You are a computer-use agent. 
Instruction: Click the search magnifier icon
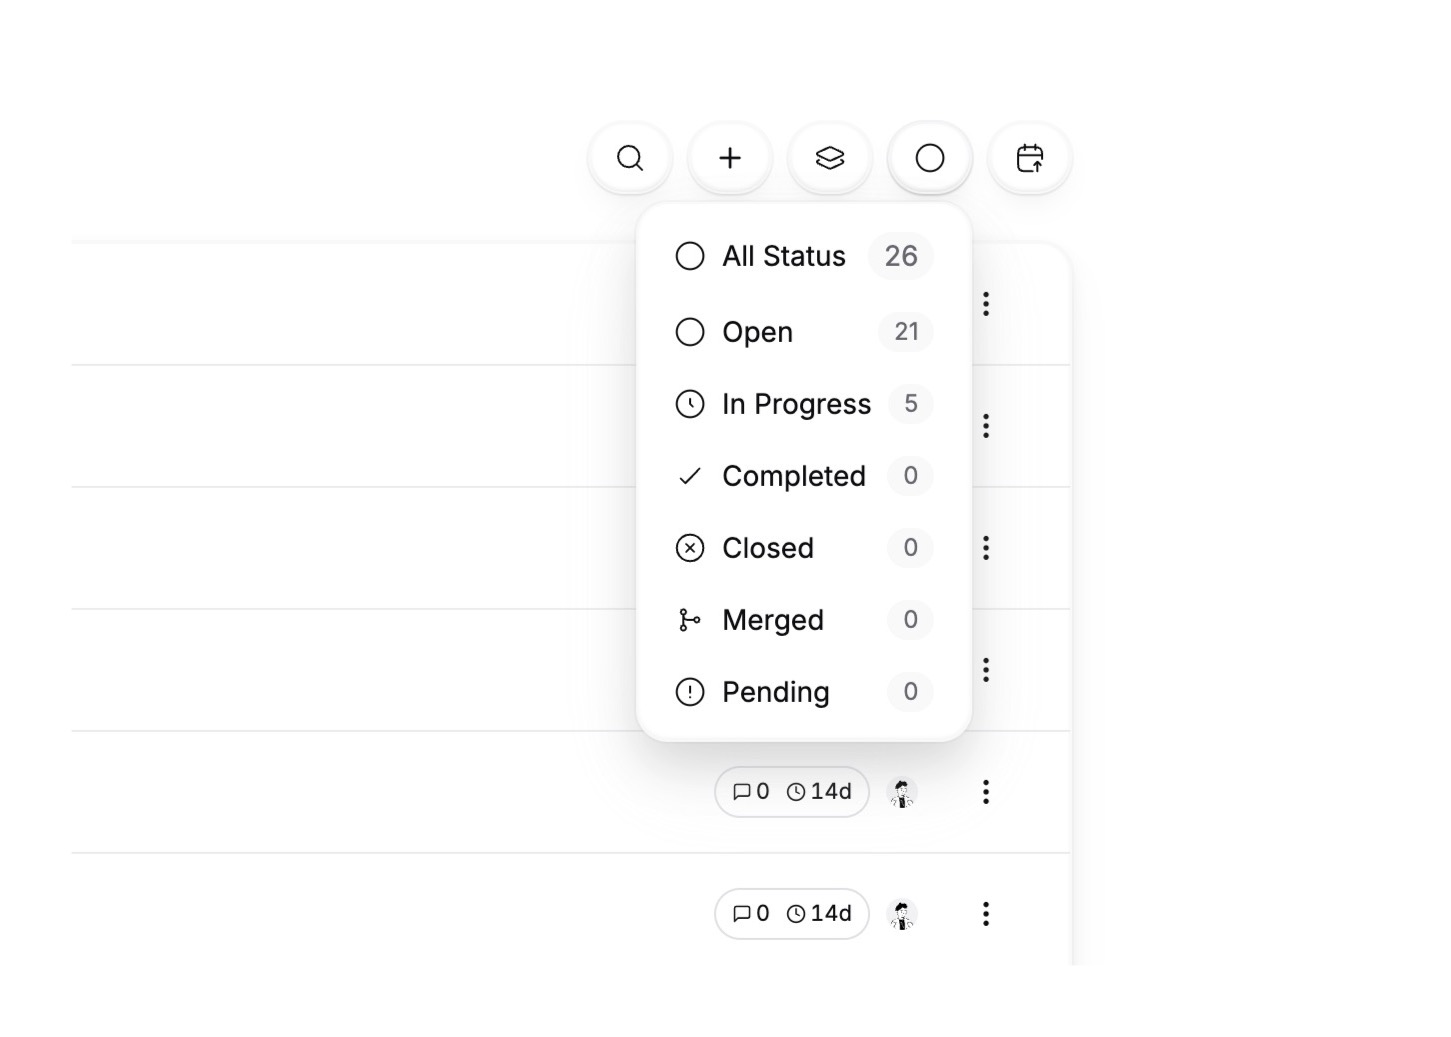[x=630, y=158]
